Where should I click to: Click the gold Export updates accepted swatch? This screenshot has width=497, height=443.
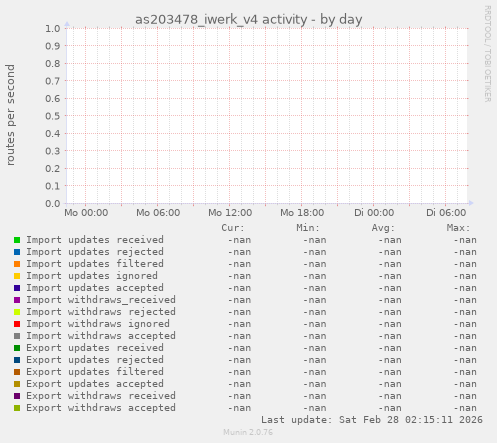(17, 384)
